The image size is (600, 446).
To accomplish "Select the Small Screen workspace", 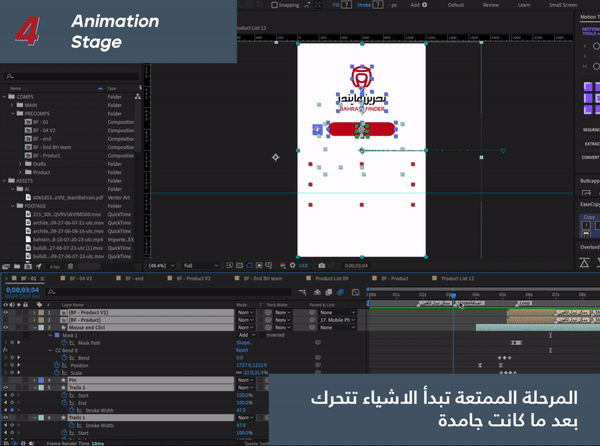I will 563,5.
